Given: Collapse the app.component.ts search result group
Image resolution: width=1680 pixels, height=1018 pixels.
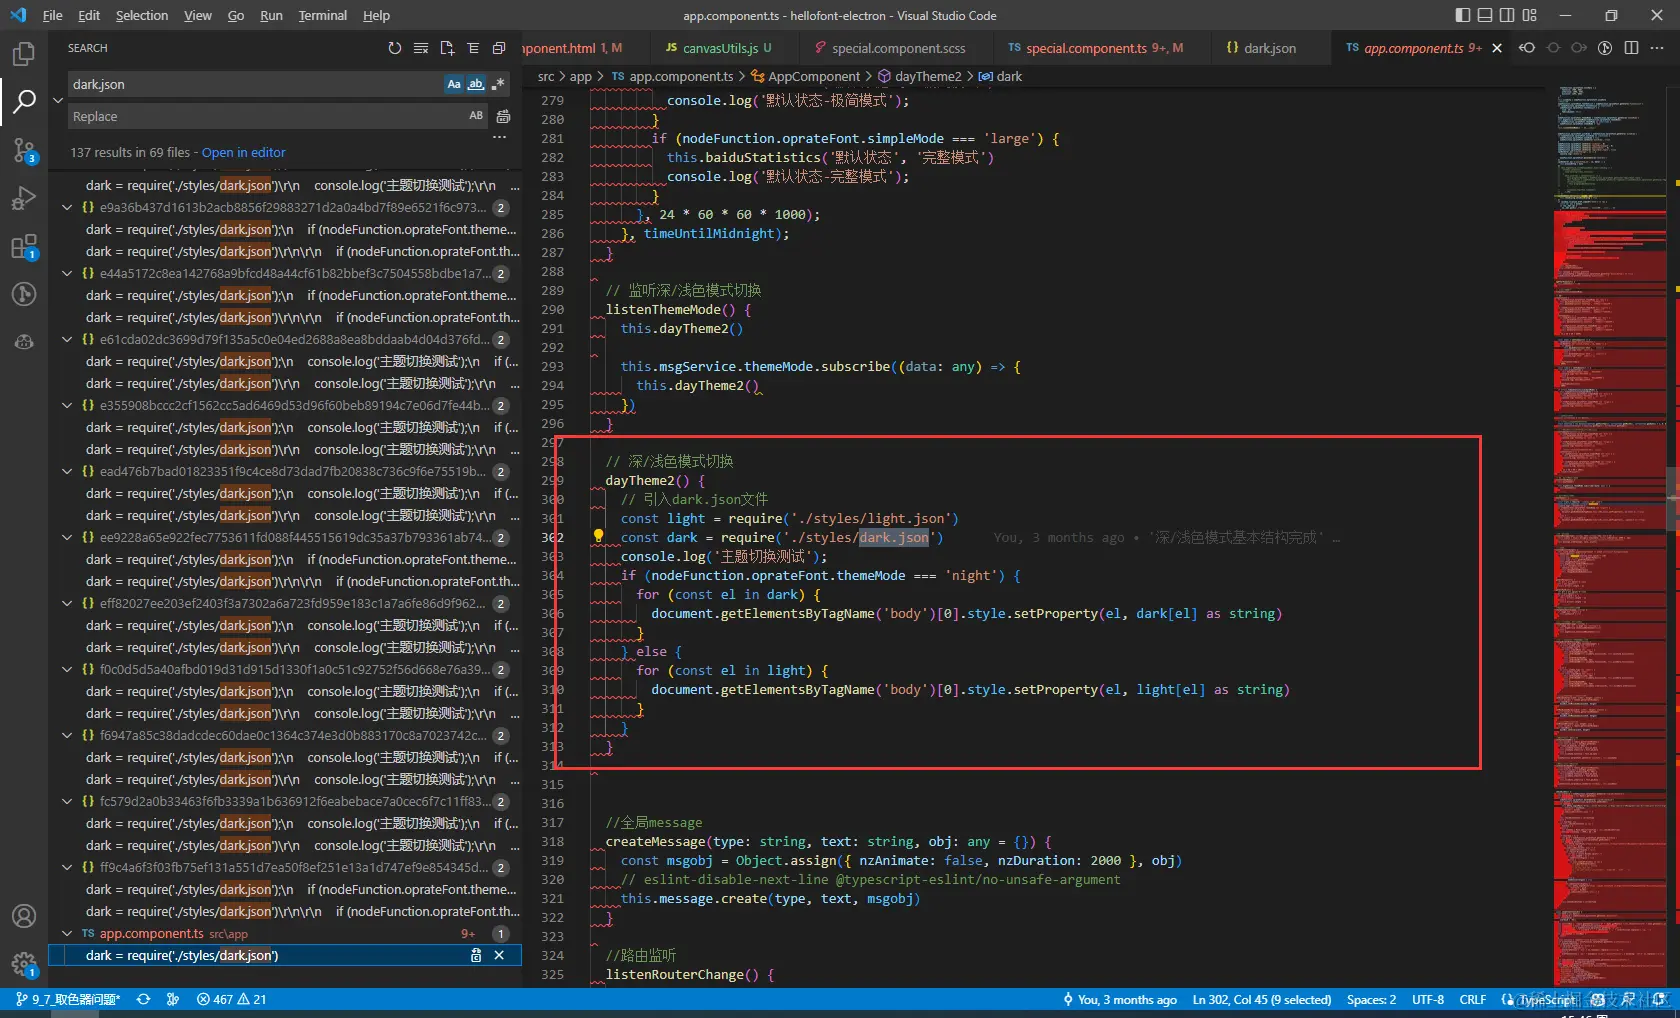Looking at the screenshot, I should click(x=67, y=933).
